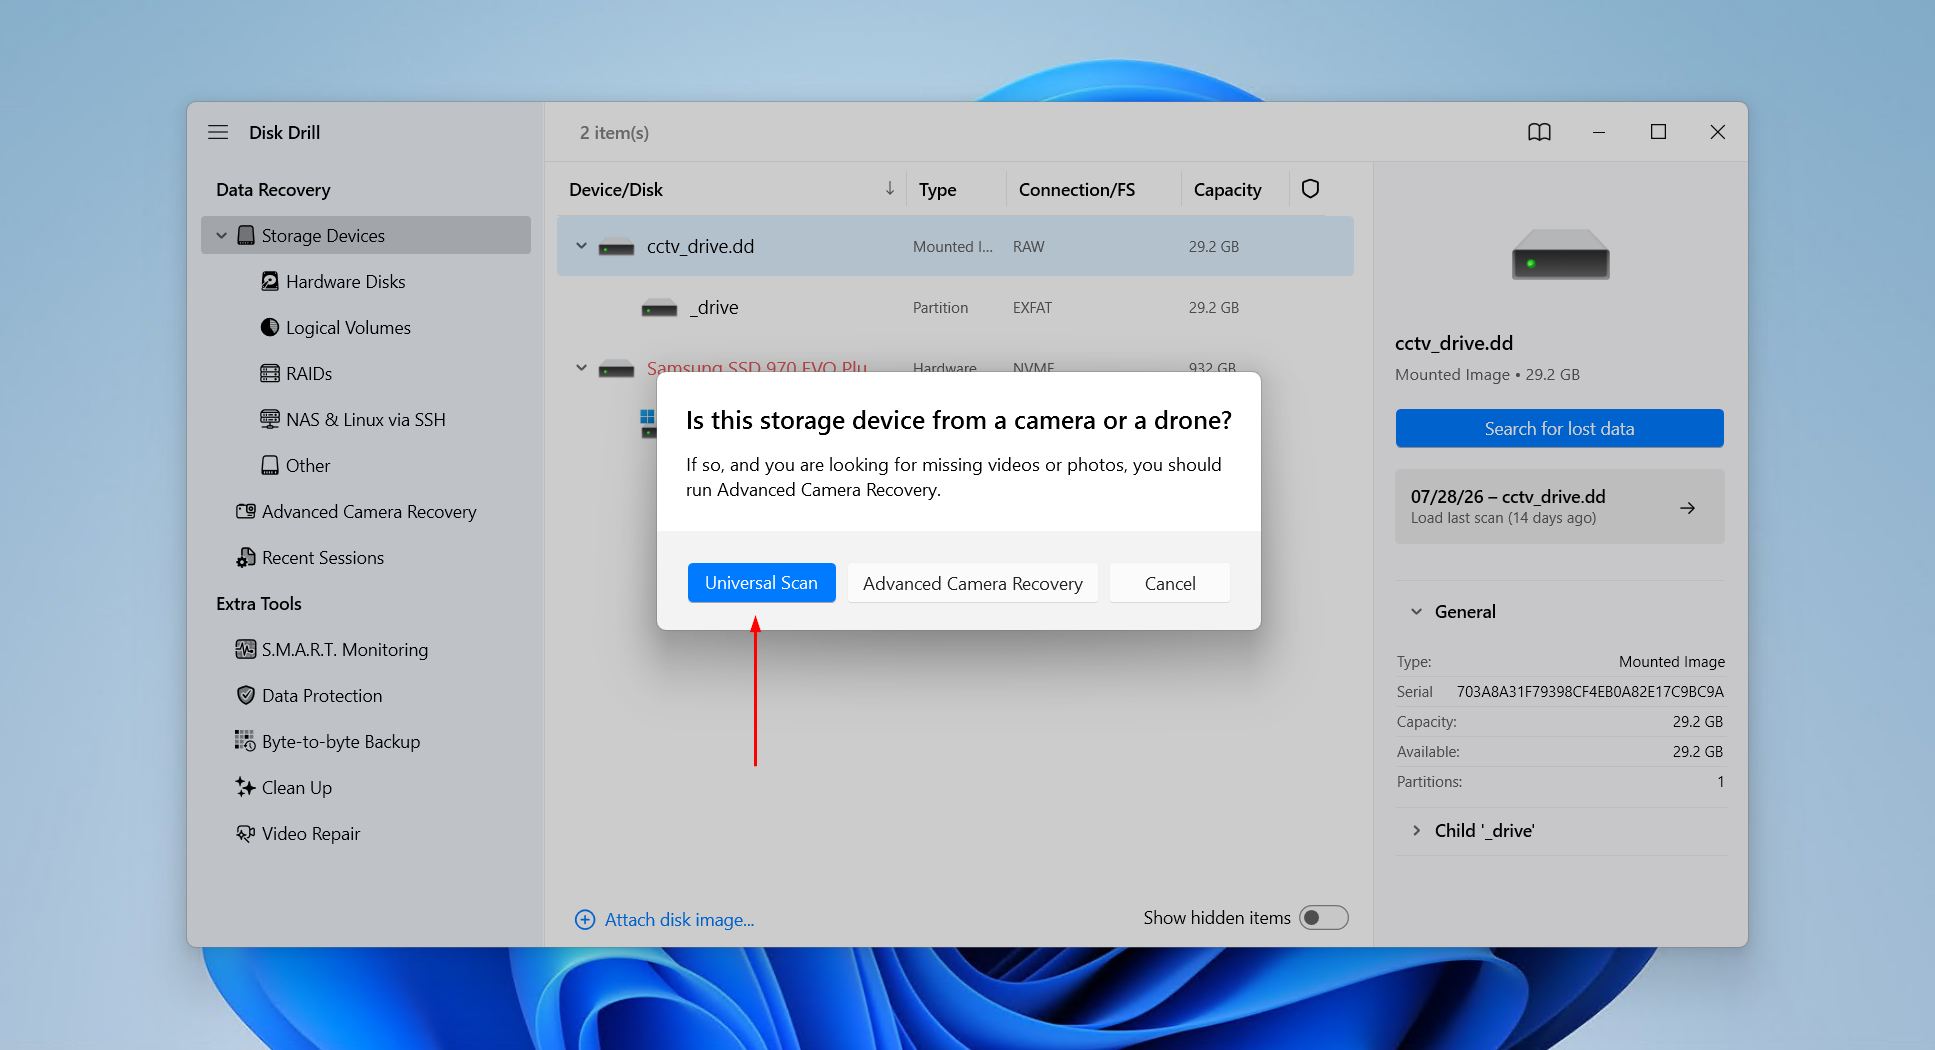Click the Hardware Disks icon

pos(270,281)
